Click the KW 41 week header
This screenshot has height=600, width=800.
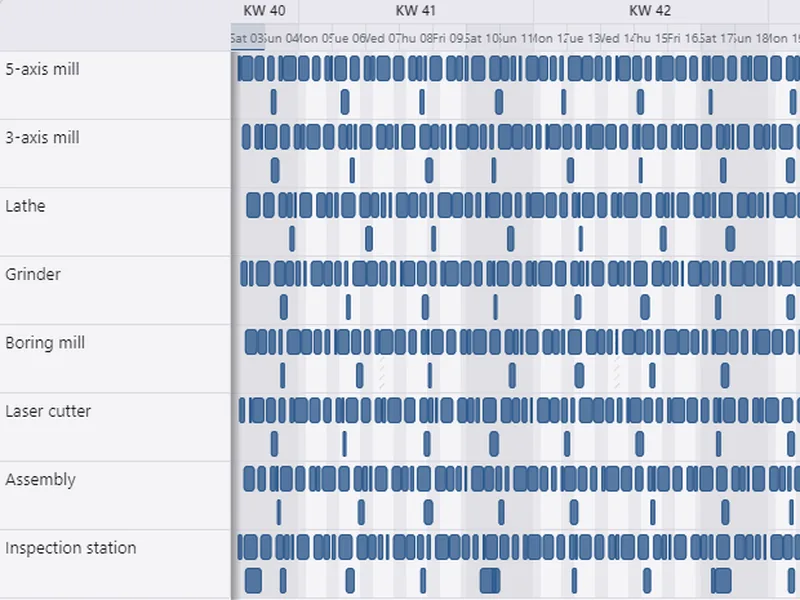416,11
